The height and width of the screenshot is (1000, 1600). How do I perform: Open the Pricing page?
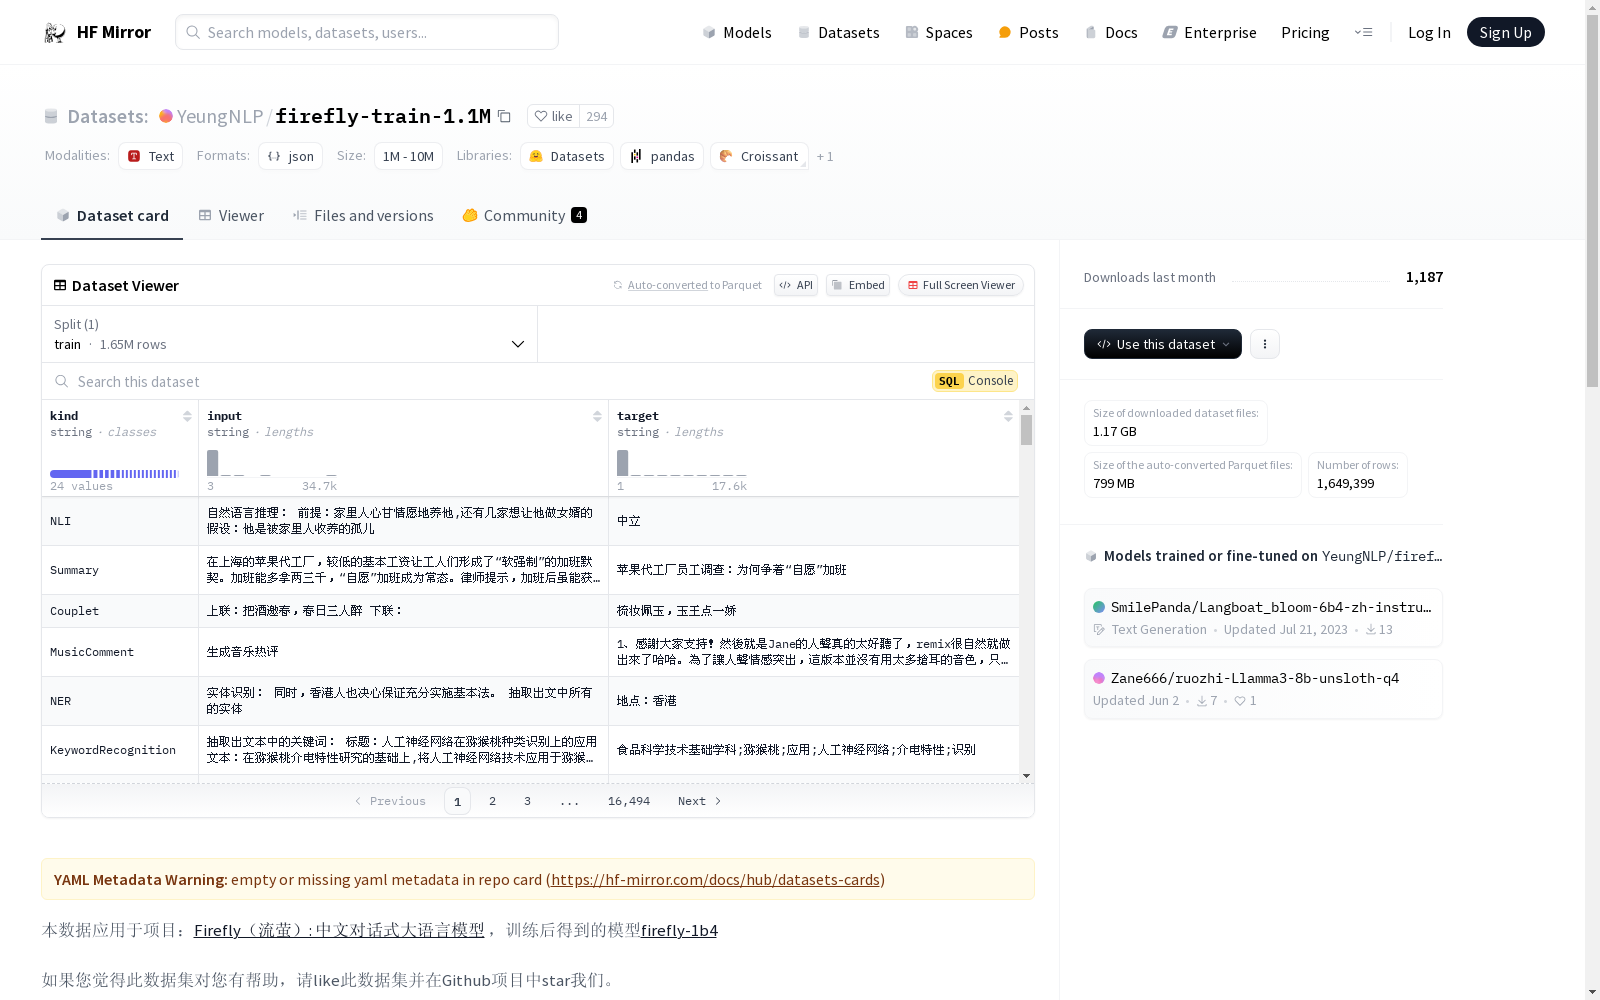(x=1305, y=33)
